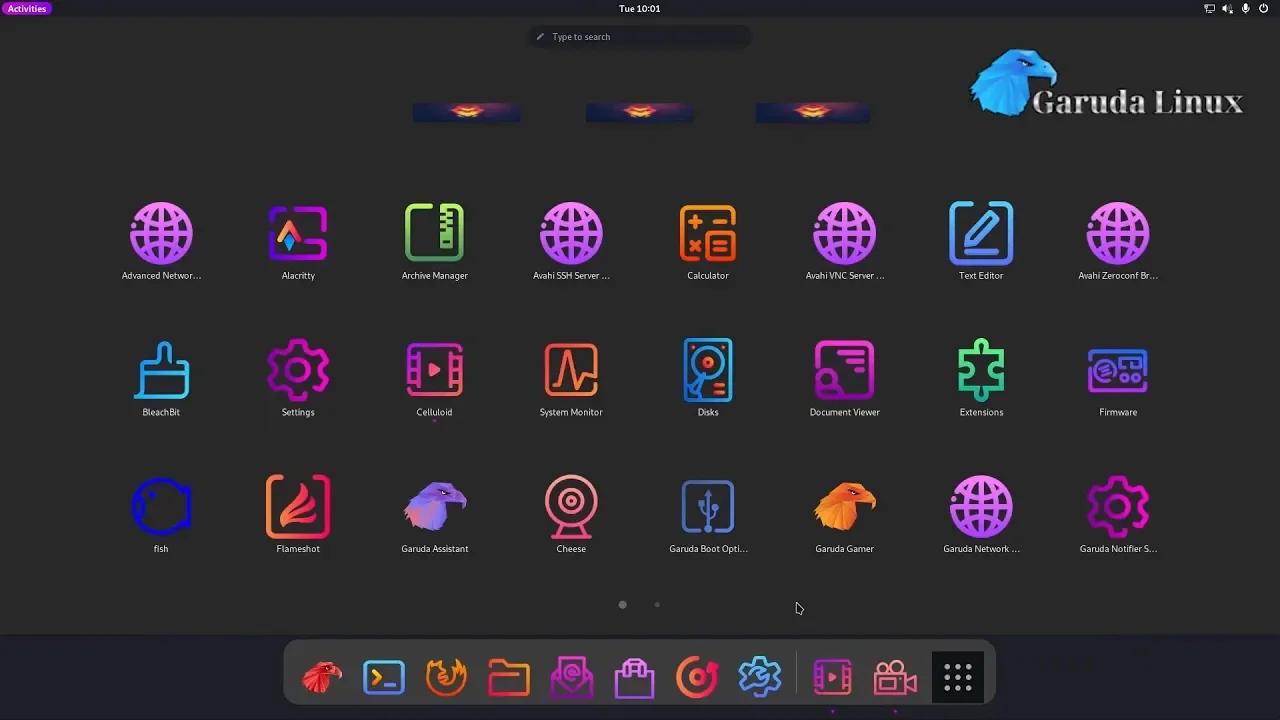Launch BleachBit cleaner
1280x720 pixels.
point(161,371)
